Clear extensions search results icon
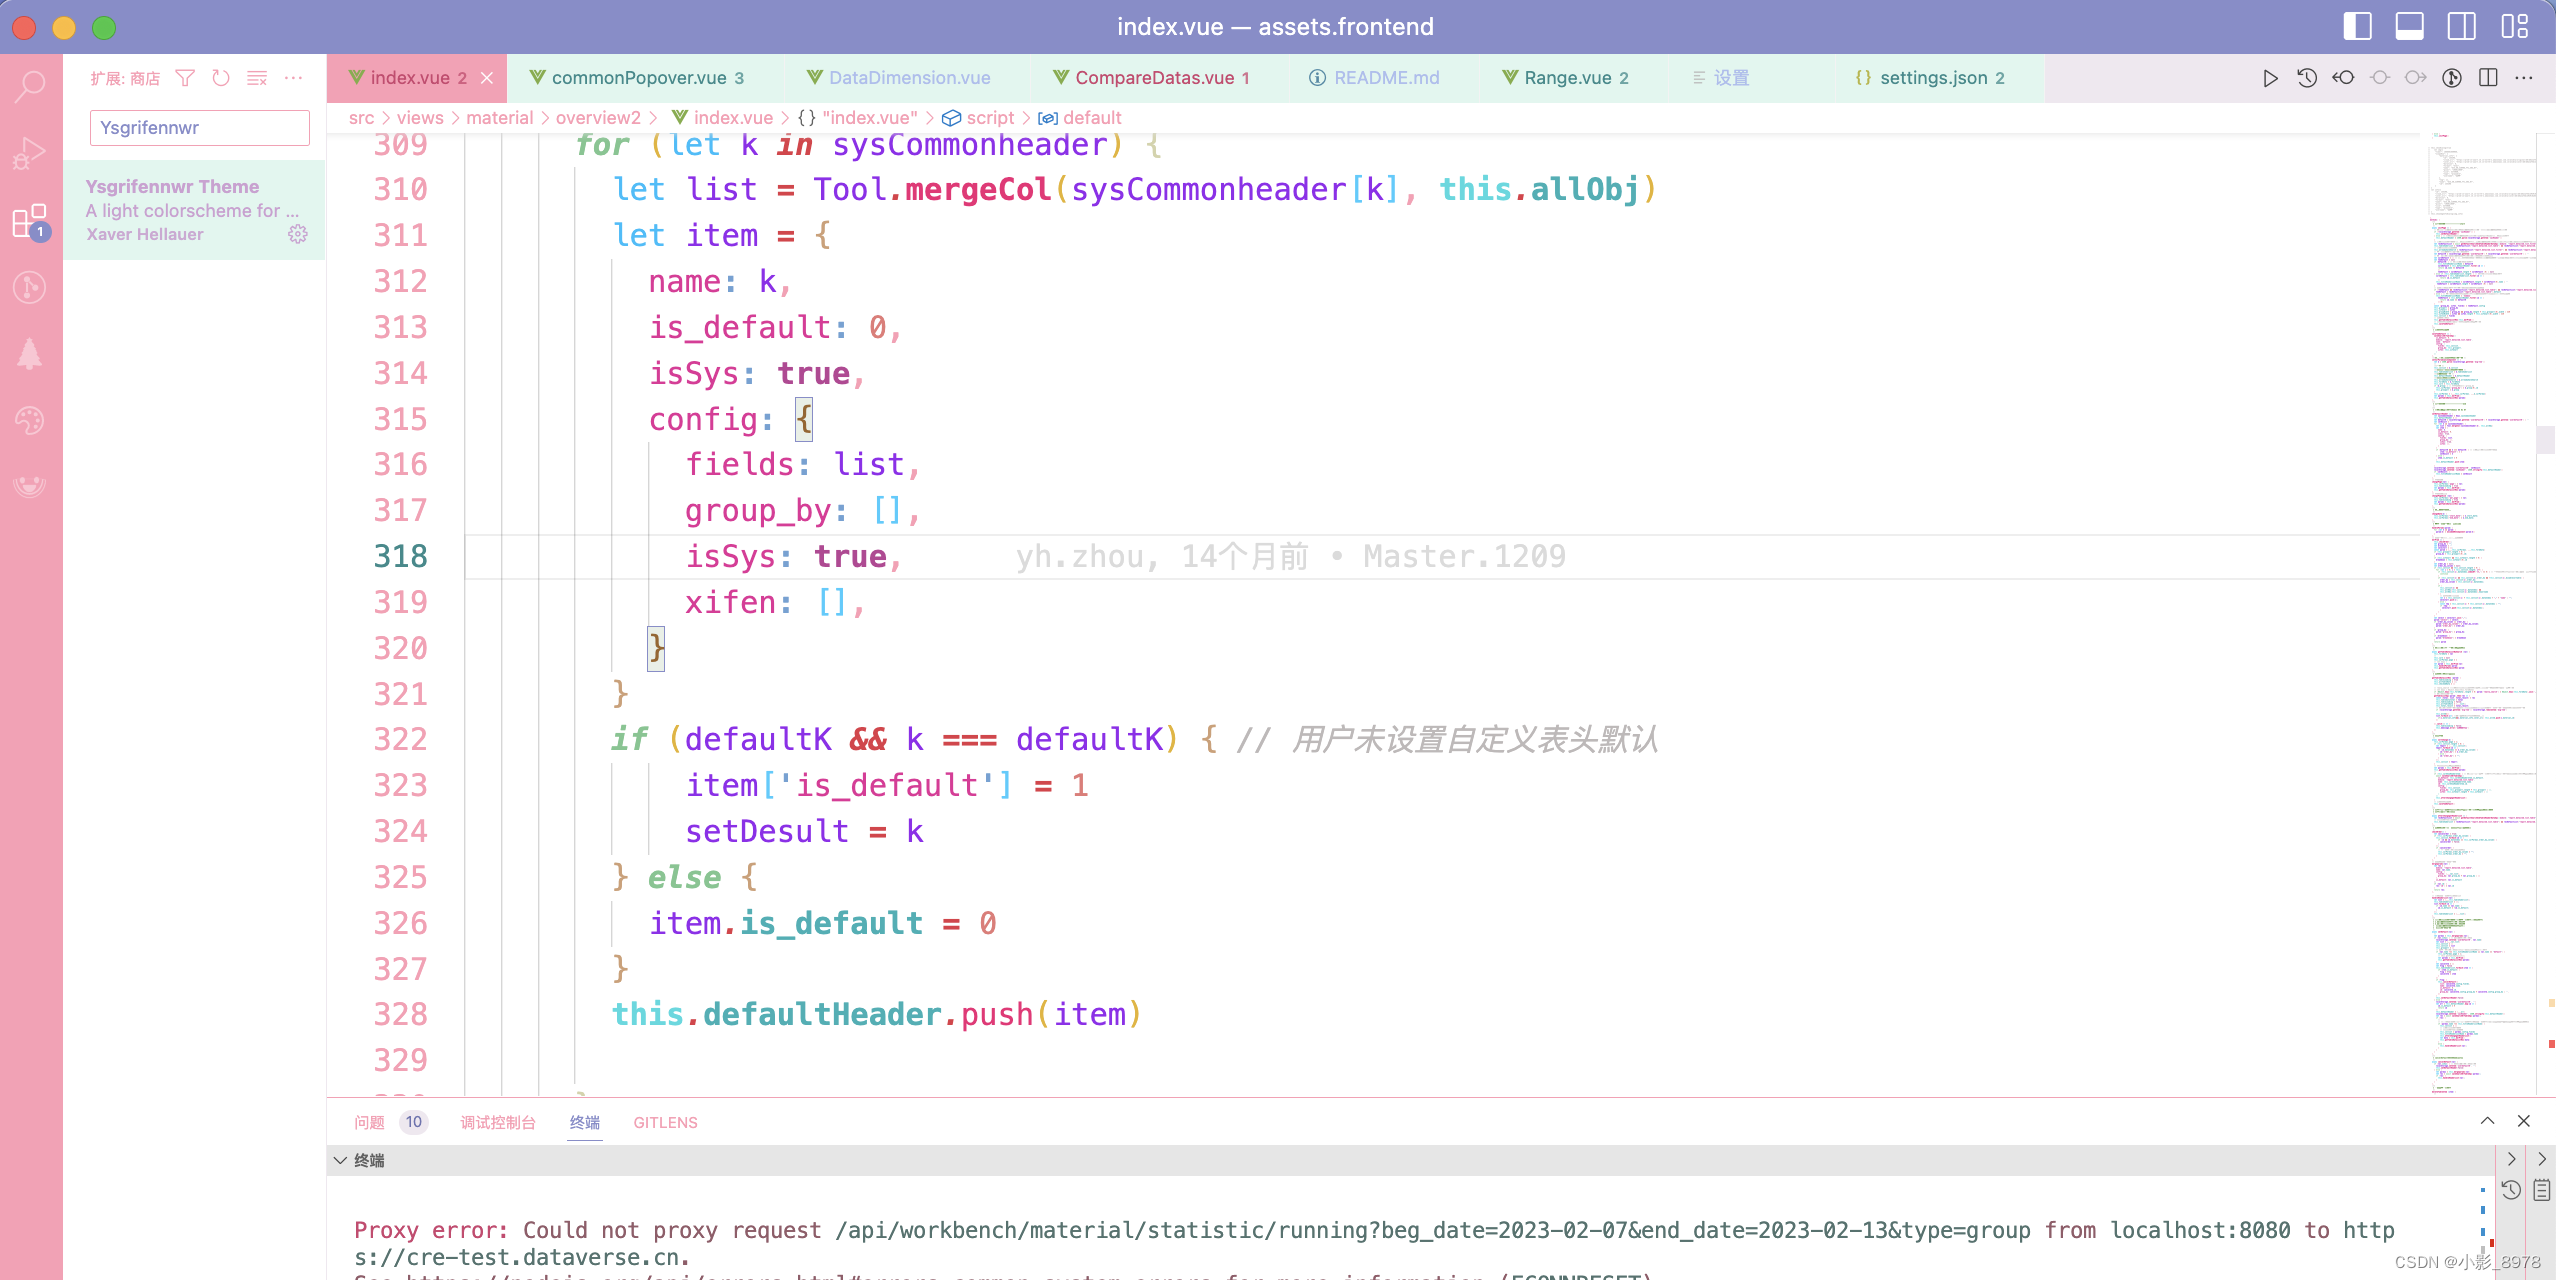2556x1280 pixels. (257, 78)
